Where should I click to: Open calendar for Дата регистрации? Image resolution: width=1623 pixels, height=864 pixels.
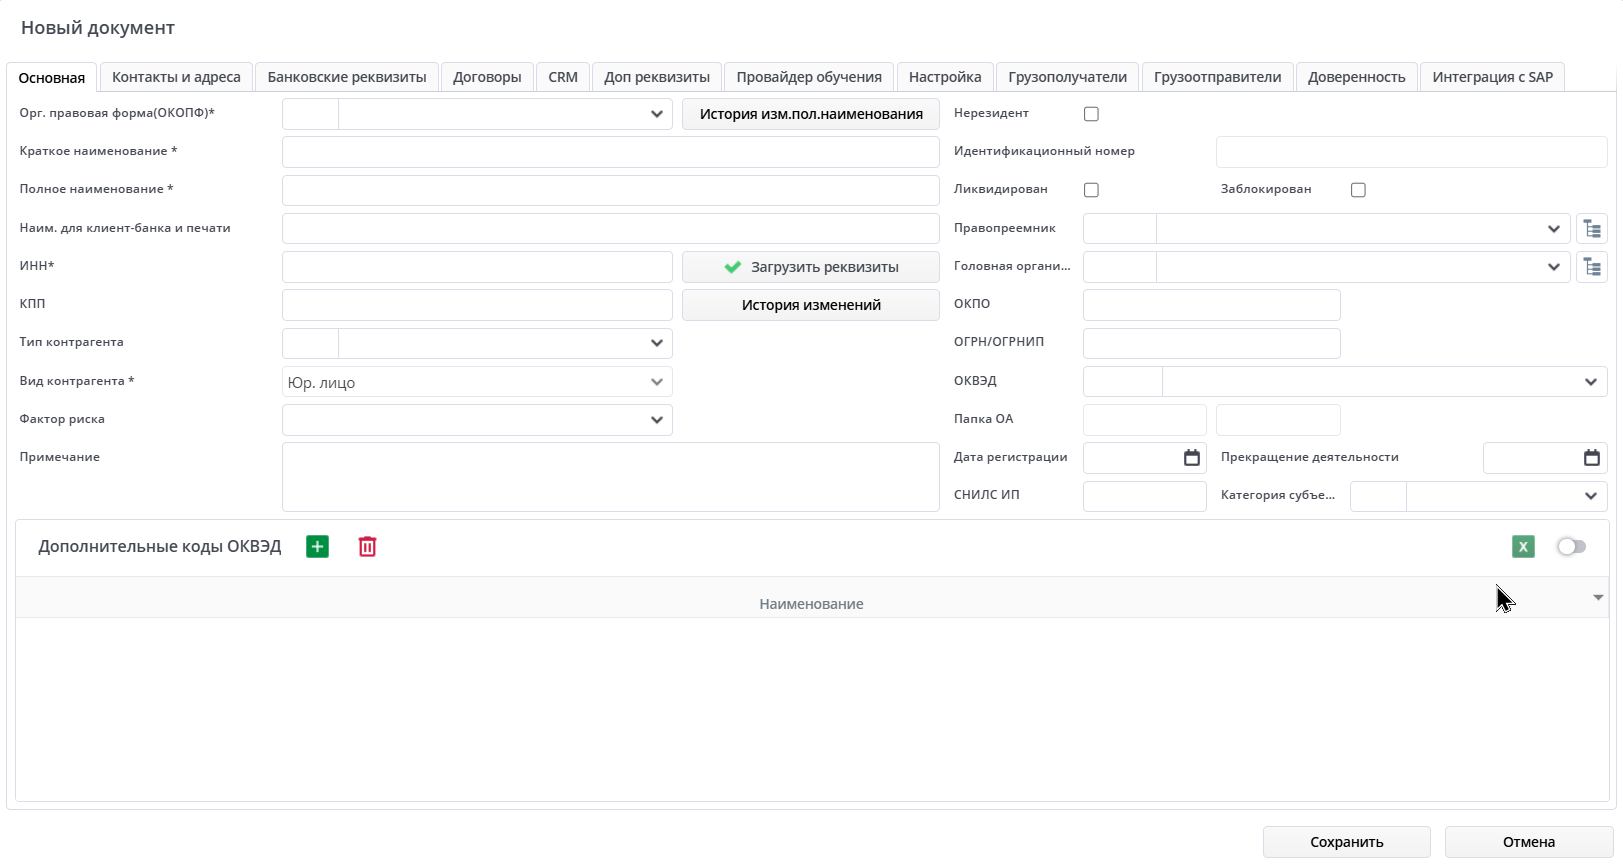click(x=1191, y=458)
